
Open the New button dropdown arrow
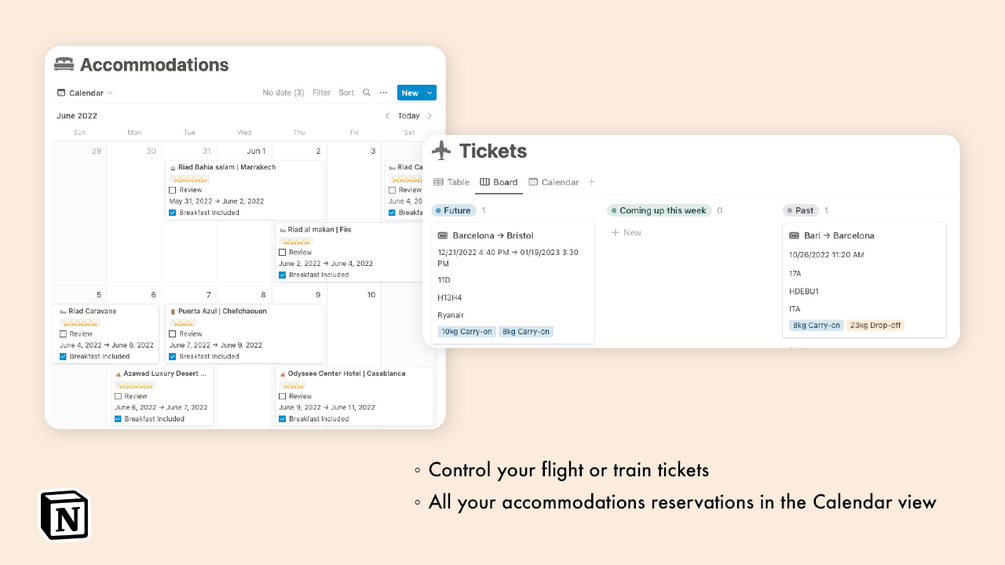(430, 93)
